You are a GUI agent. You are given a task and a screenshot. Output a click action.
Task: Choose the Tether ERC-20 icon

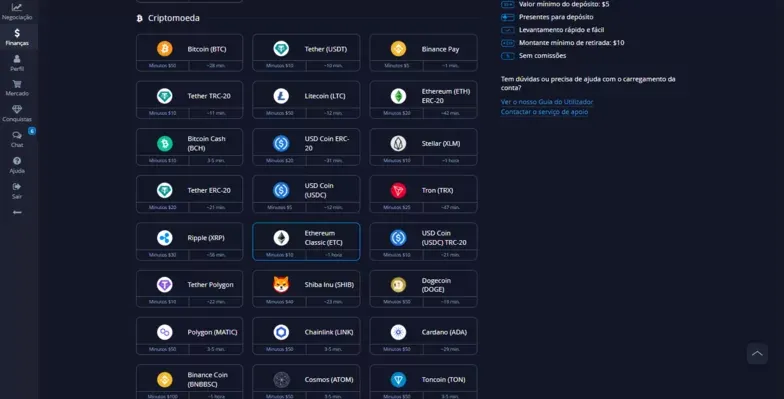tap(164, 190)
